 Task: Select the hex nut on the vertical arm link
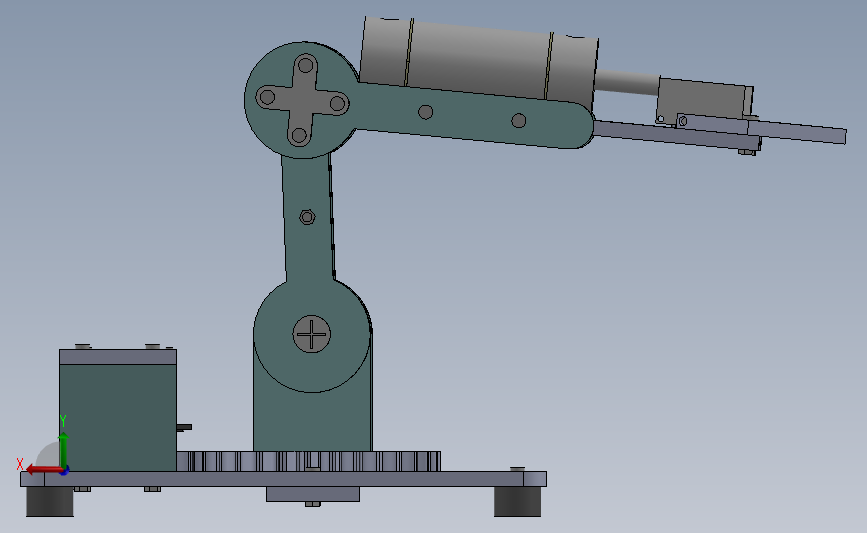[x=307, y=217]
